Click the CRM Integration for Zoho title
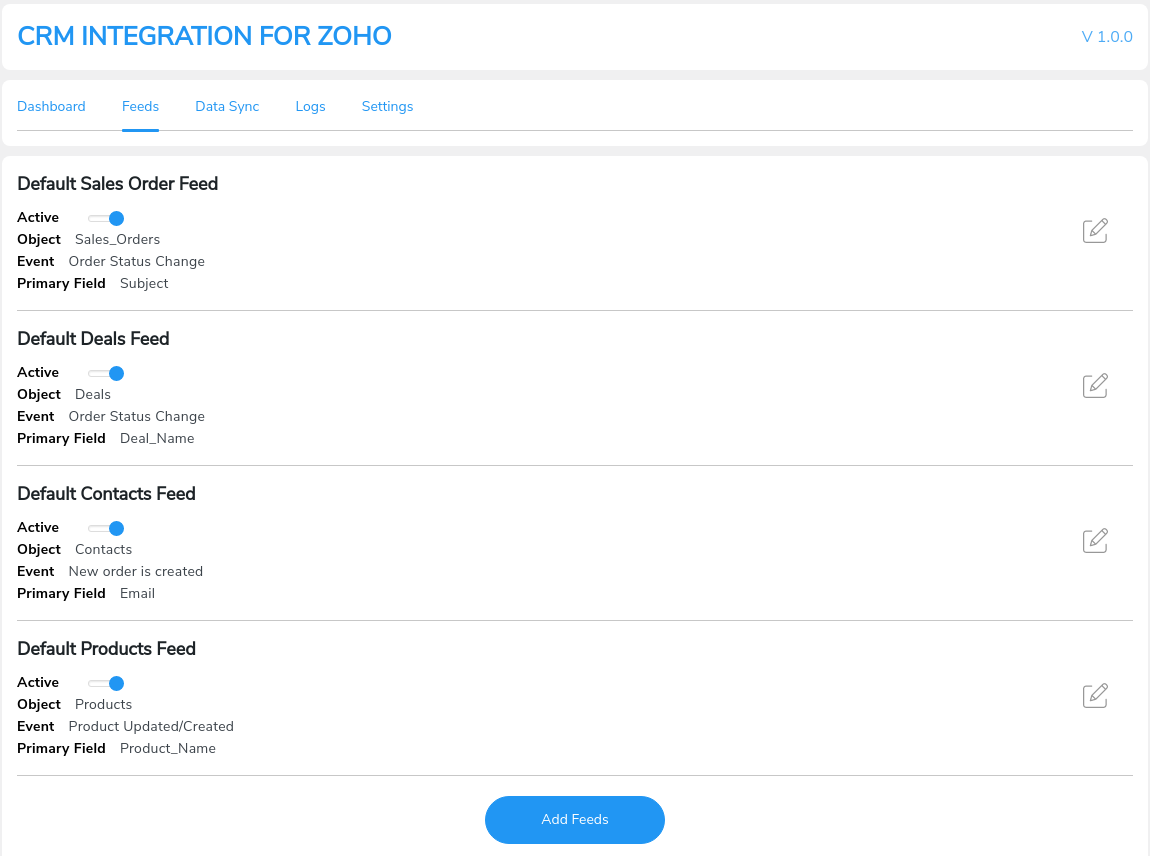The image size is (1150, 856). [205, 36]
